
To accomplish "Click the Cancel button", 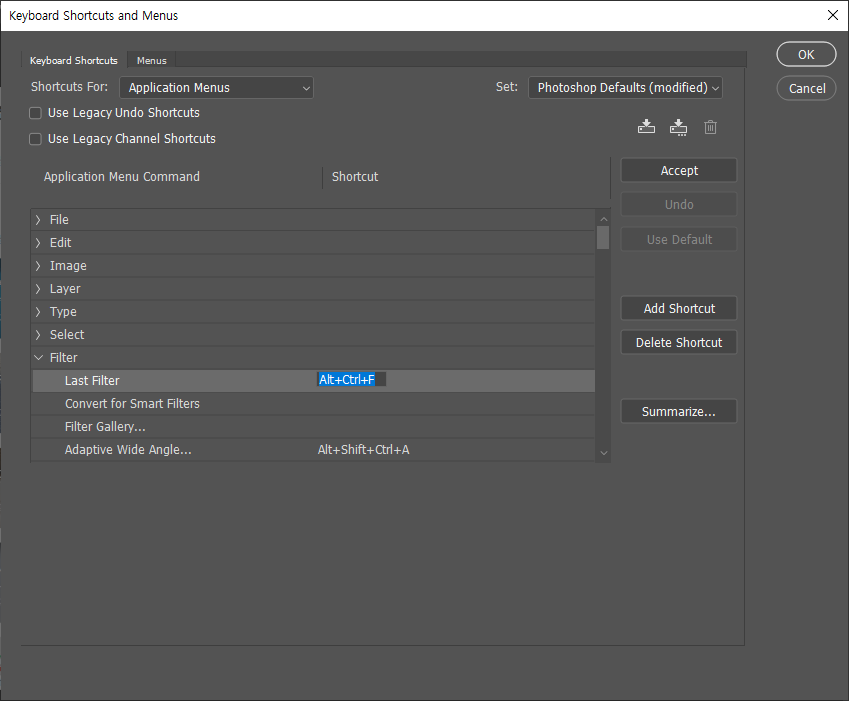I will coord(806,88).
